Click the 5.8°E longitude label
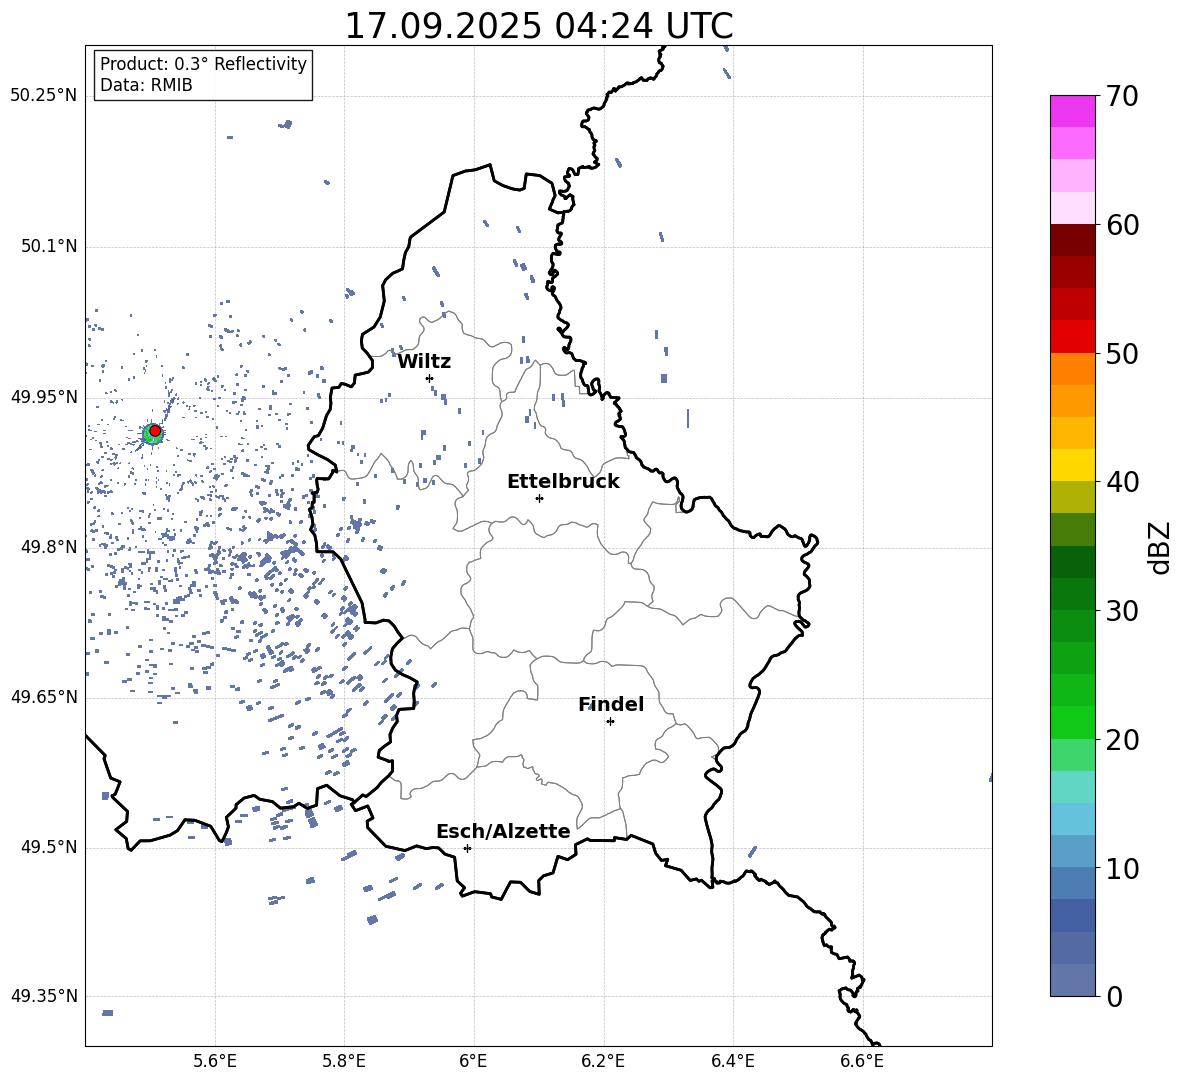The width and height of the screenshot is (1184, 1081). pyautogui.click(x=344, y=1061)
